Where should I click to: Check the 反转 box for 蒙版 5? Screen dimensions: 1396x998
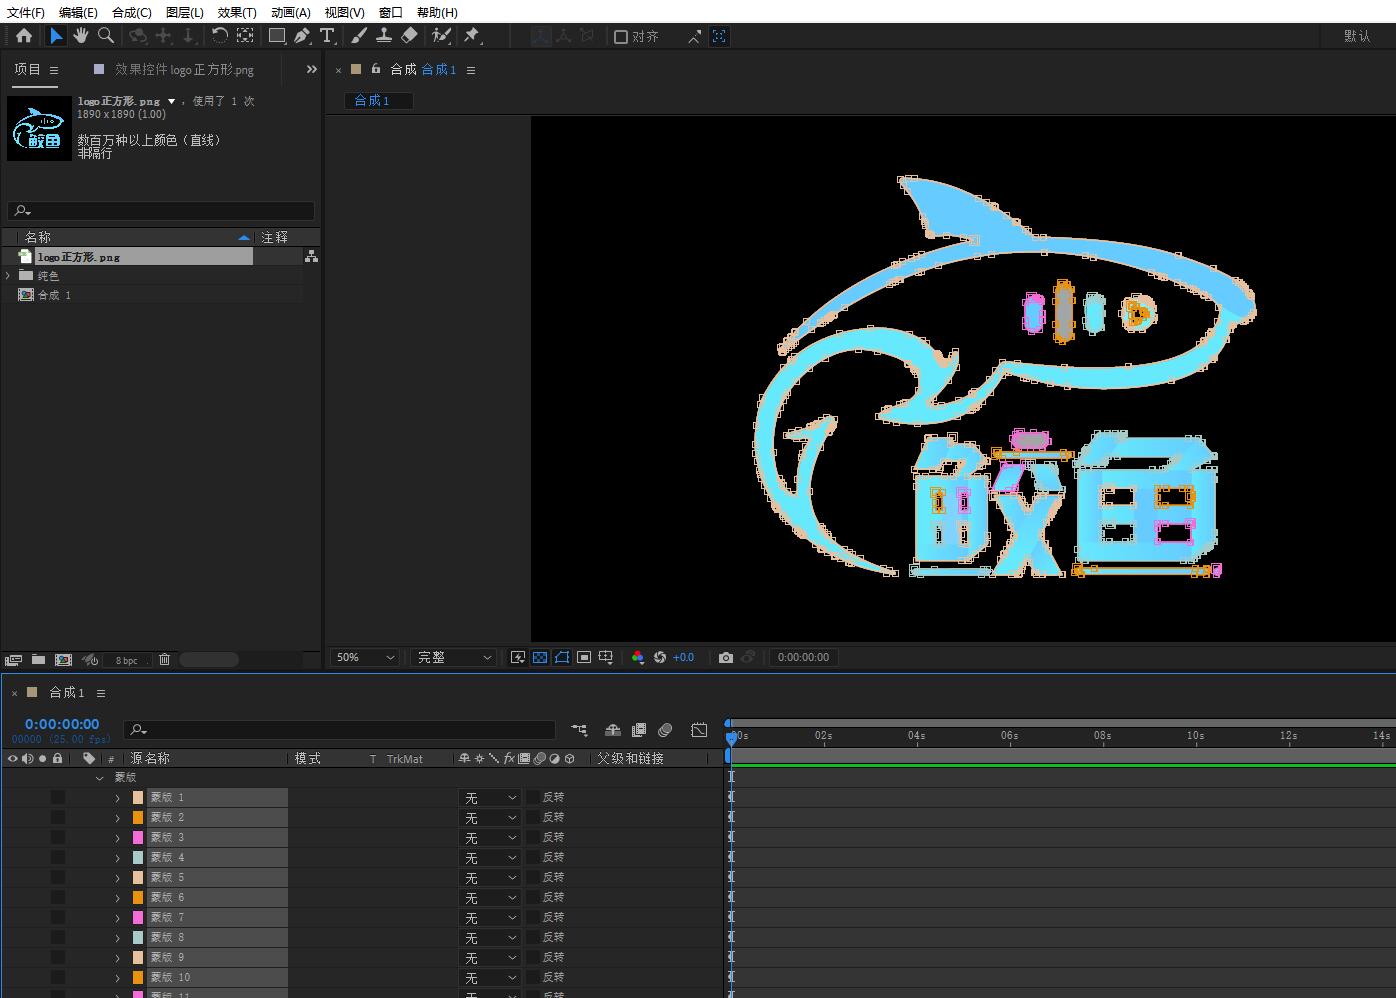tap(533, 877)
